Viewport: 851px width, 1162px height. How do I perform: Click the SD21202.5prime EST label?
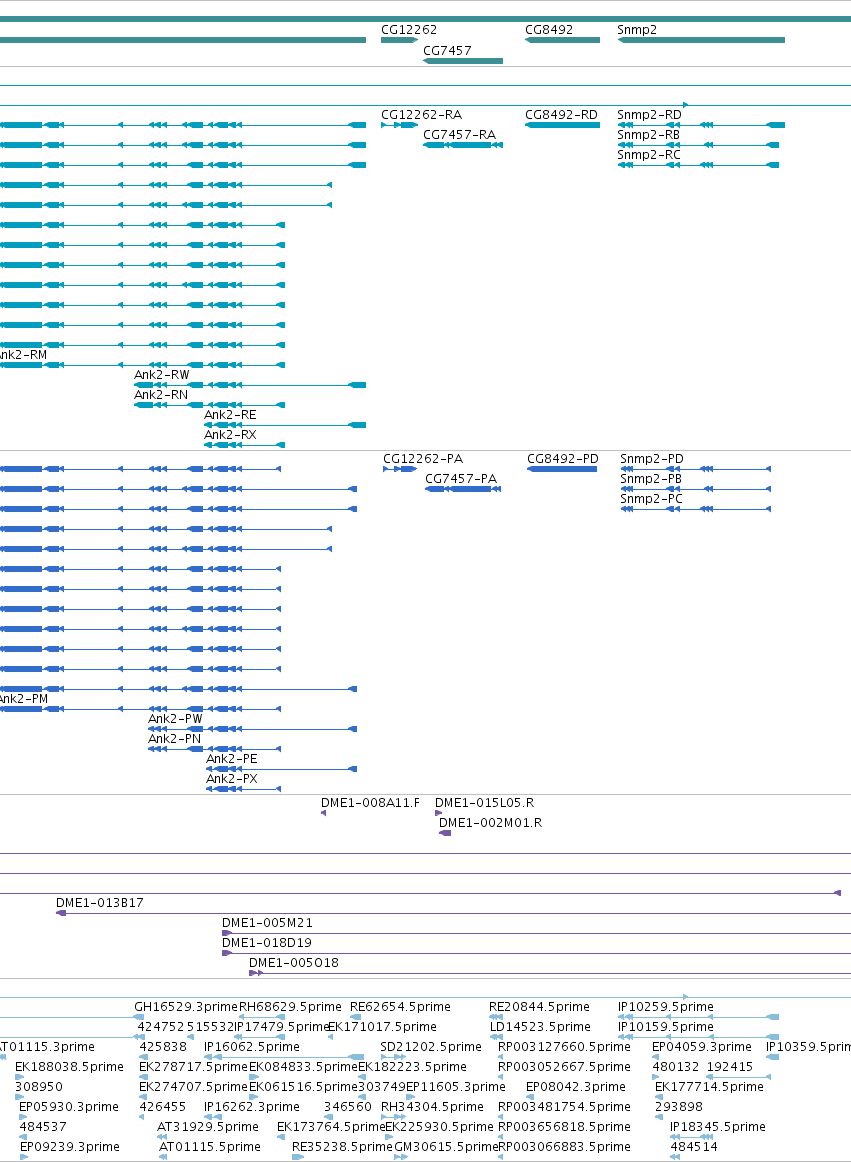[x=431, y=1046]
